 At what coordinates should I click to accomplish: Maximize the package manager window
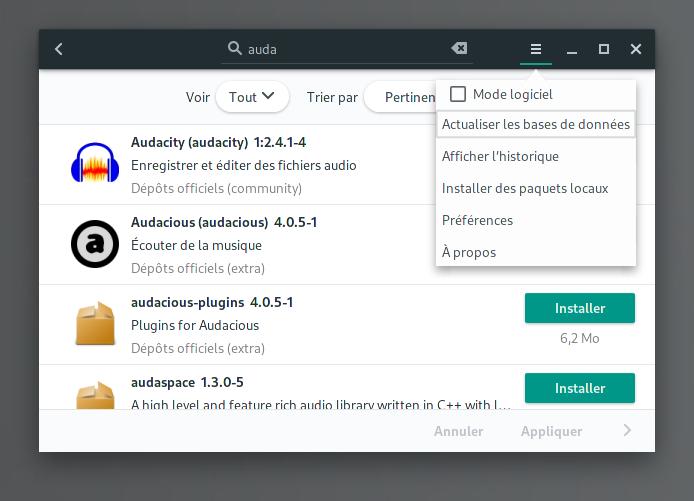[604, 49]
